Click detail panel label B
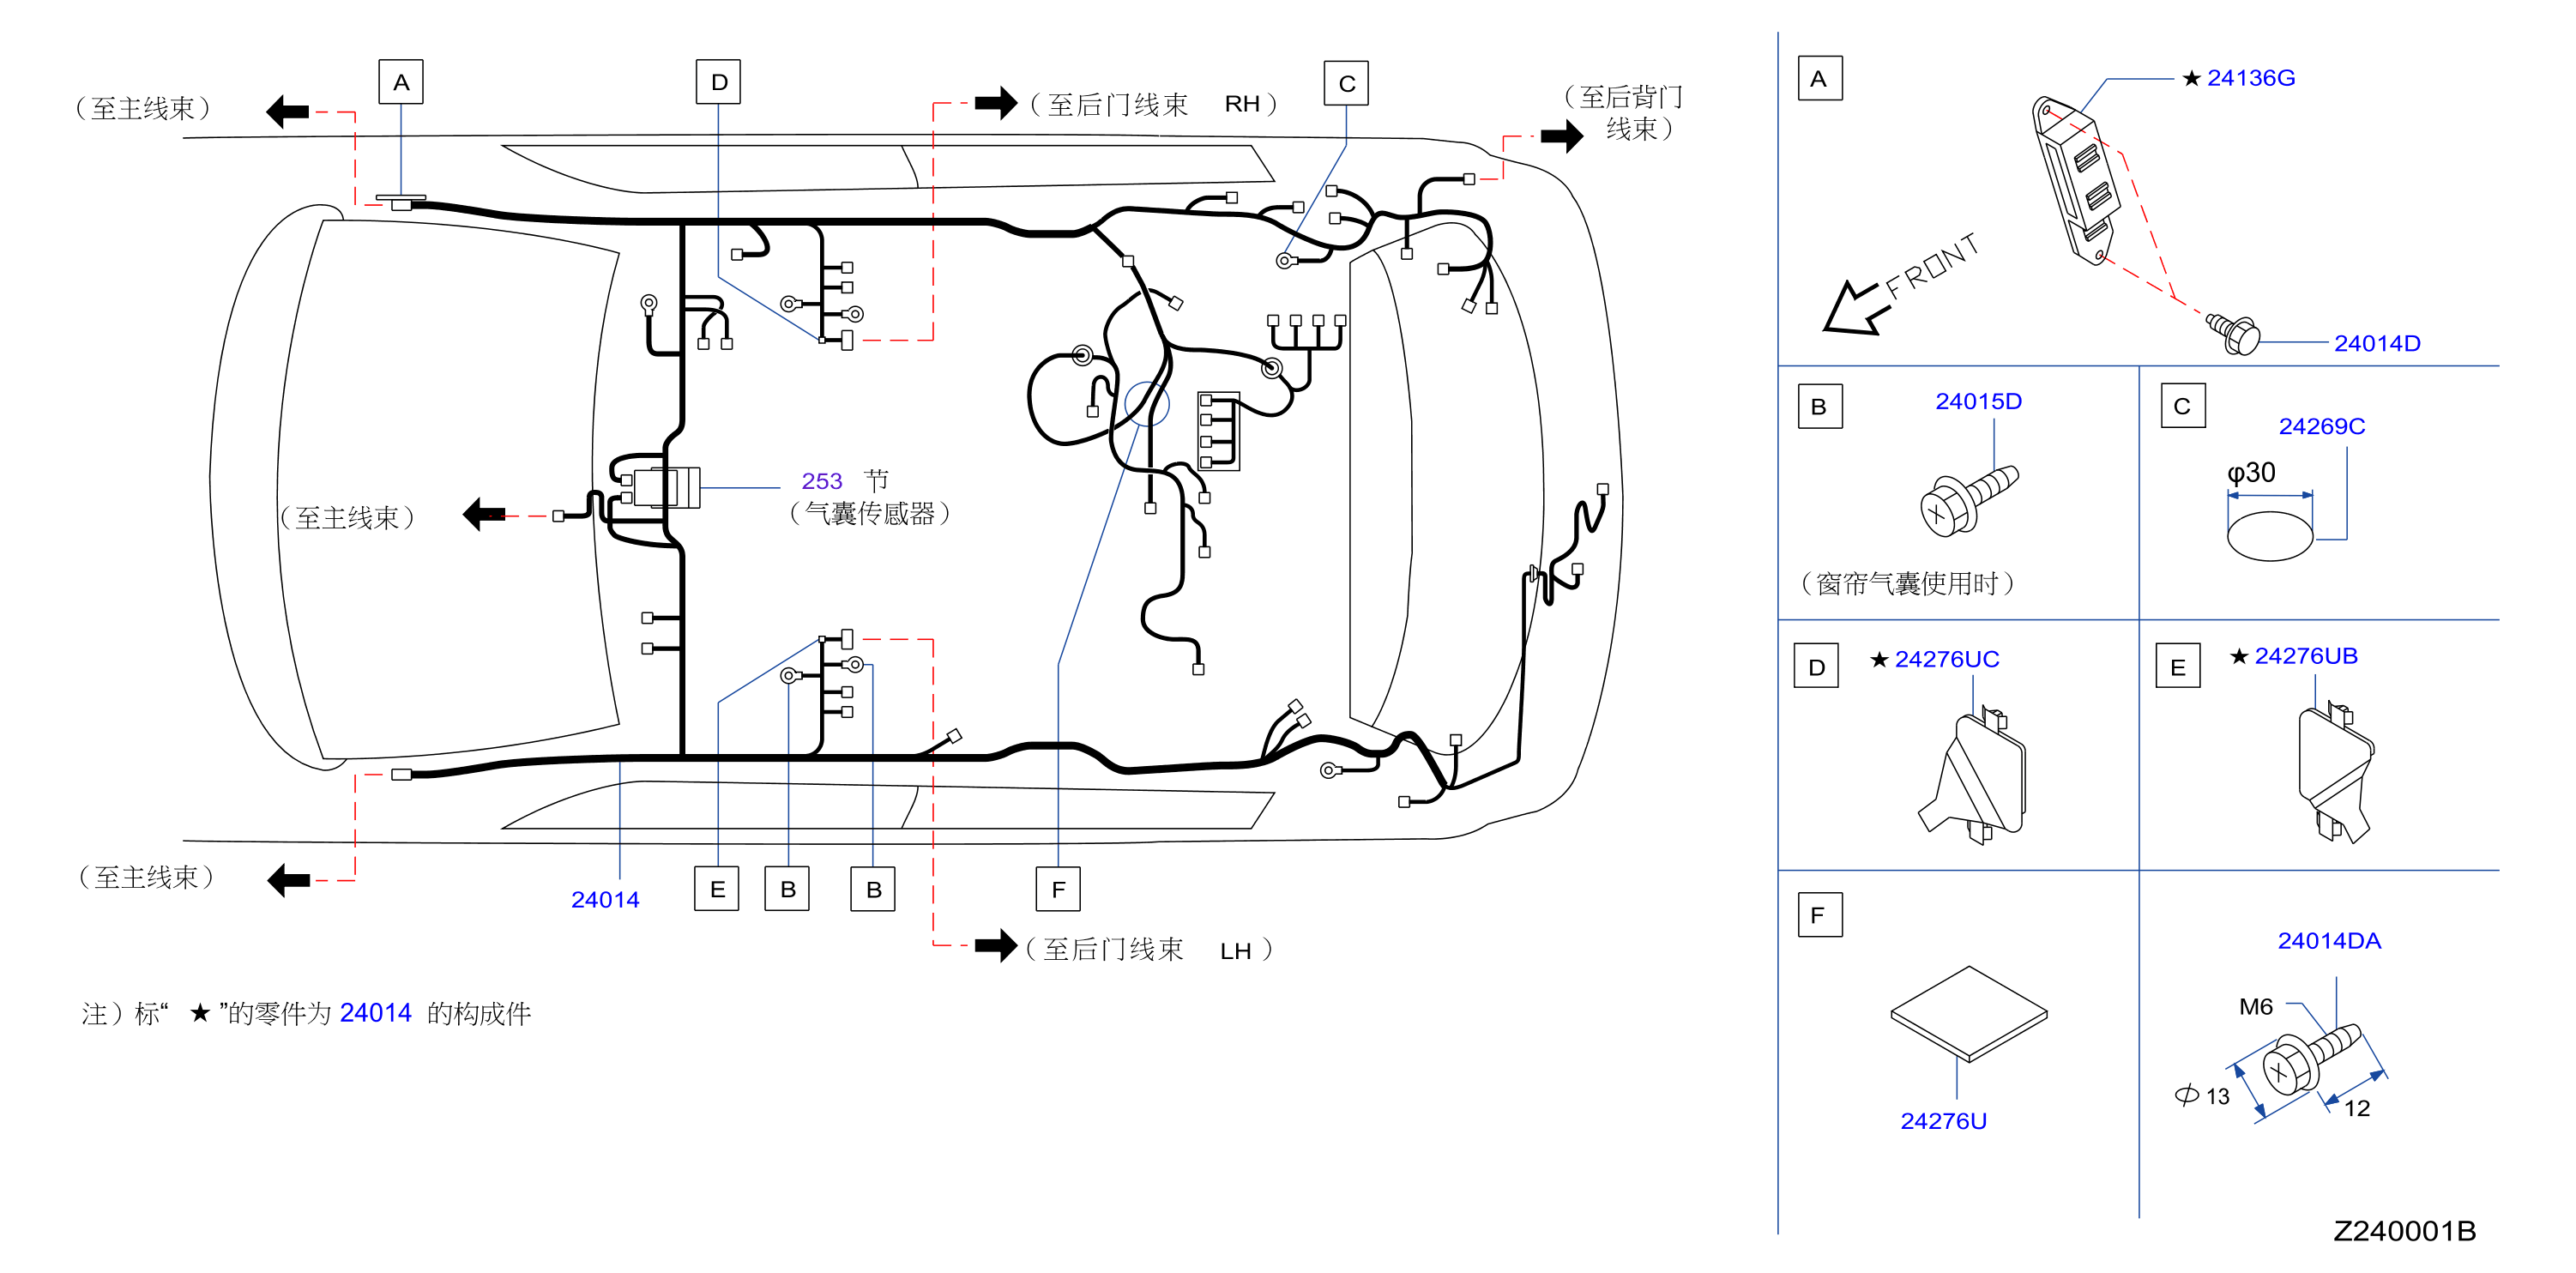 (x=1820, y=407)
